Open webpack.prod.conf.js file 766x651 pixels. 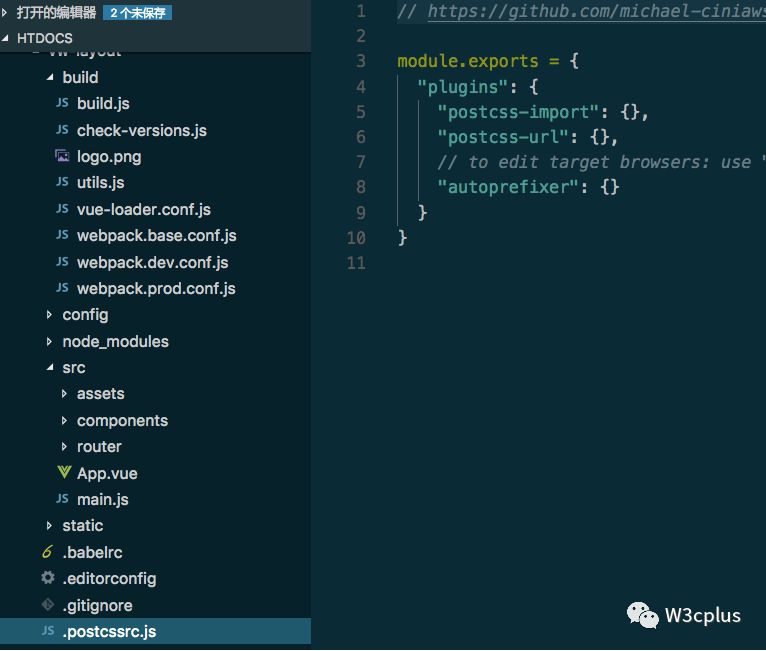tap(156, 289)
